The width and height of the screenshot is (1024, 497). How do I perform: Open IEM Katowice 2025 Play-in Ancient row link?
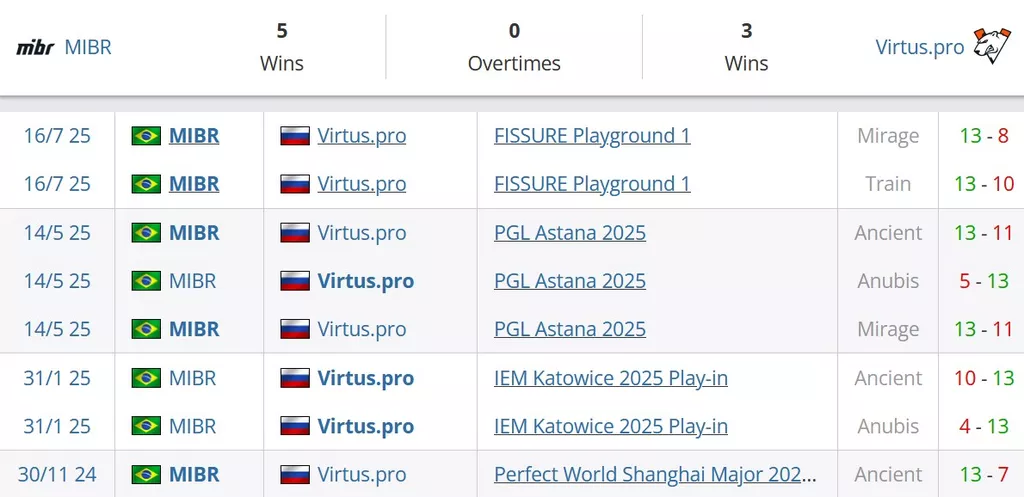[611, 378]
